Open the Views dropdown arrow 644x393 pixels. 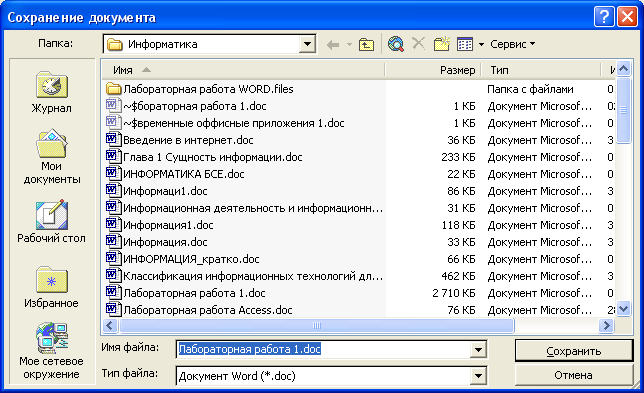click(481, 44)
